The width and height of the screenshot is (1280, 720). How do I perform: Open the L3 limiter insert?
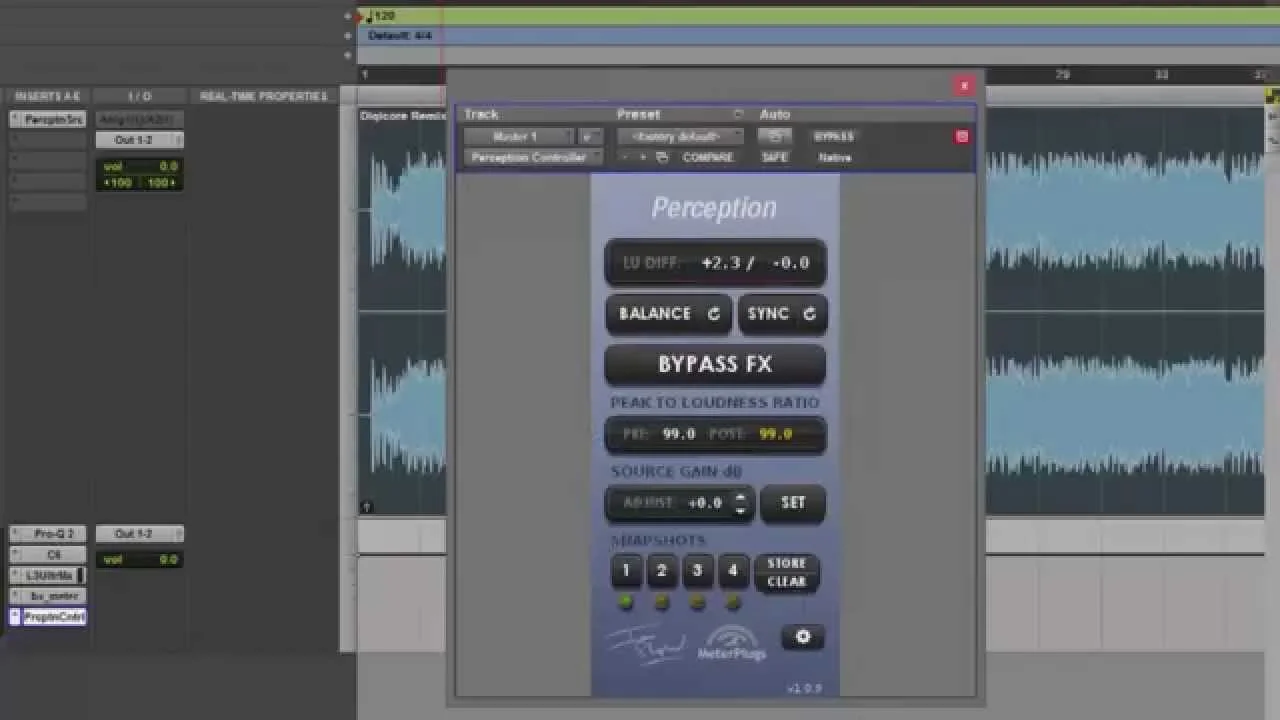pos(48,575)
